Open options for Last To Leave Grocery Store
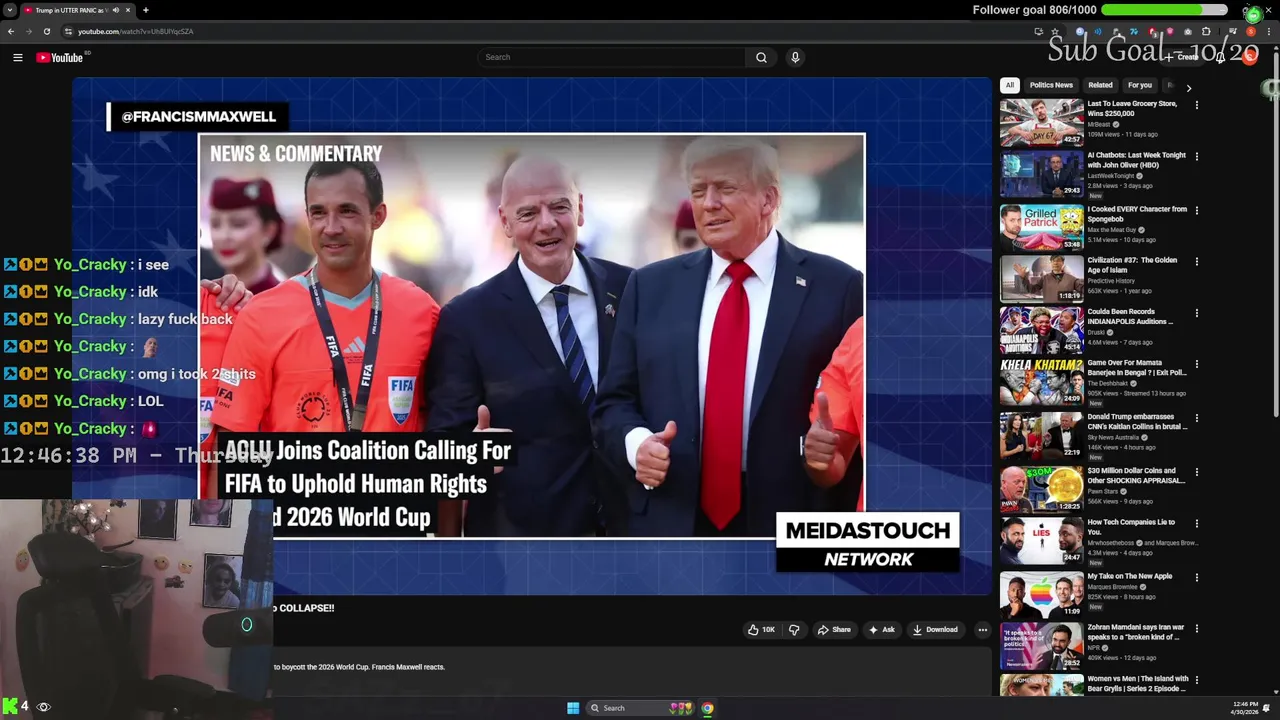Screen dimensions: 1280x720 (1196, 104)
